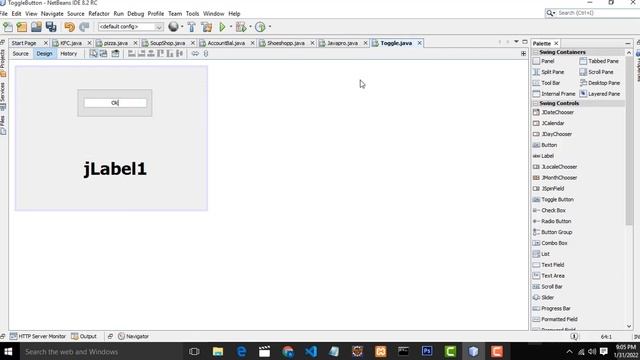
Task: Select Tabbed Pane in palette
Action: tap(599, 61)
